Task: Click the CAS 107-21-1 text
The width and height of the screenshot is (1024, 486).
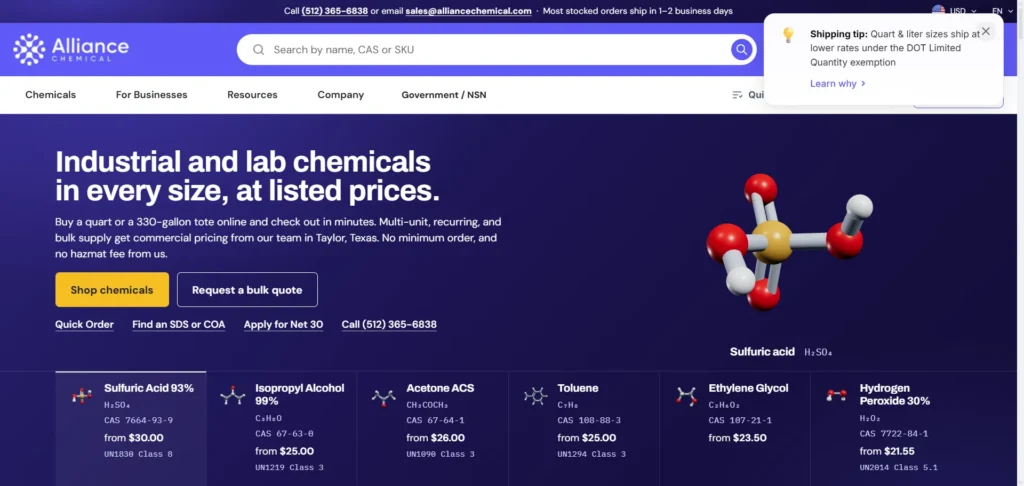Action: coord(740,421)
